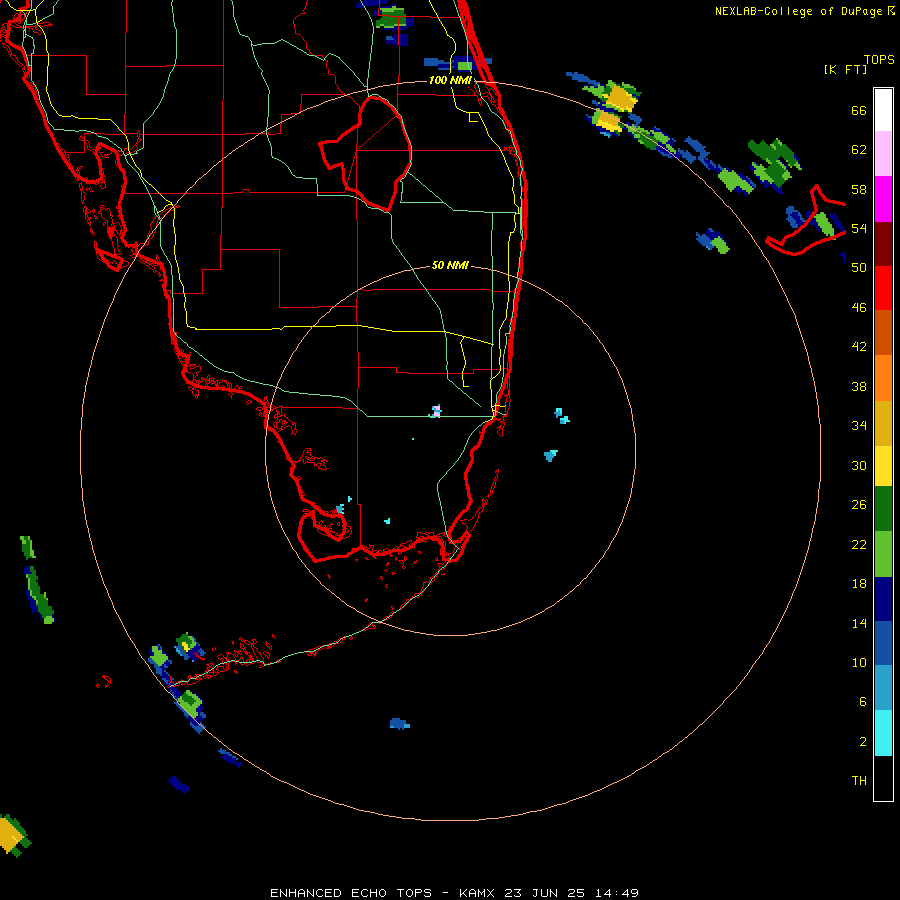Click the legend value 38

click(859, 386)
